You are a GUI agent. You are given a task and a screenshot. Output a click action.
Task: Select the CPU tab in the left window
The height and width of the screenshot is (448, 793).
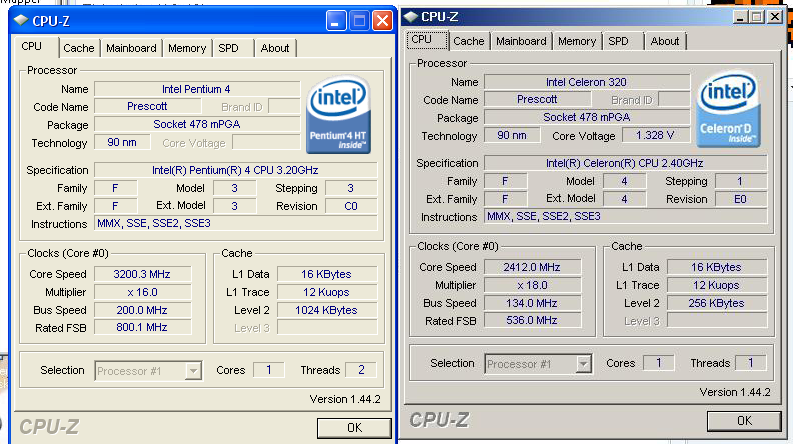point(32,47)
